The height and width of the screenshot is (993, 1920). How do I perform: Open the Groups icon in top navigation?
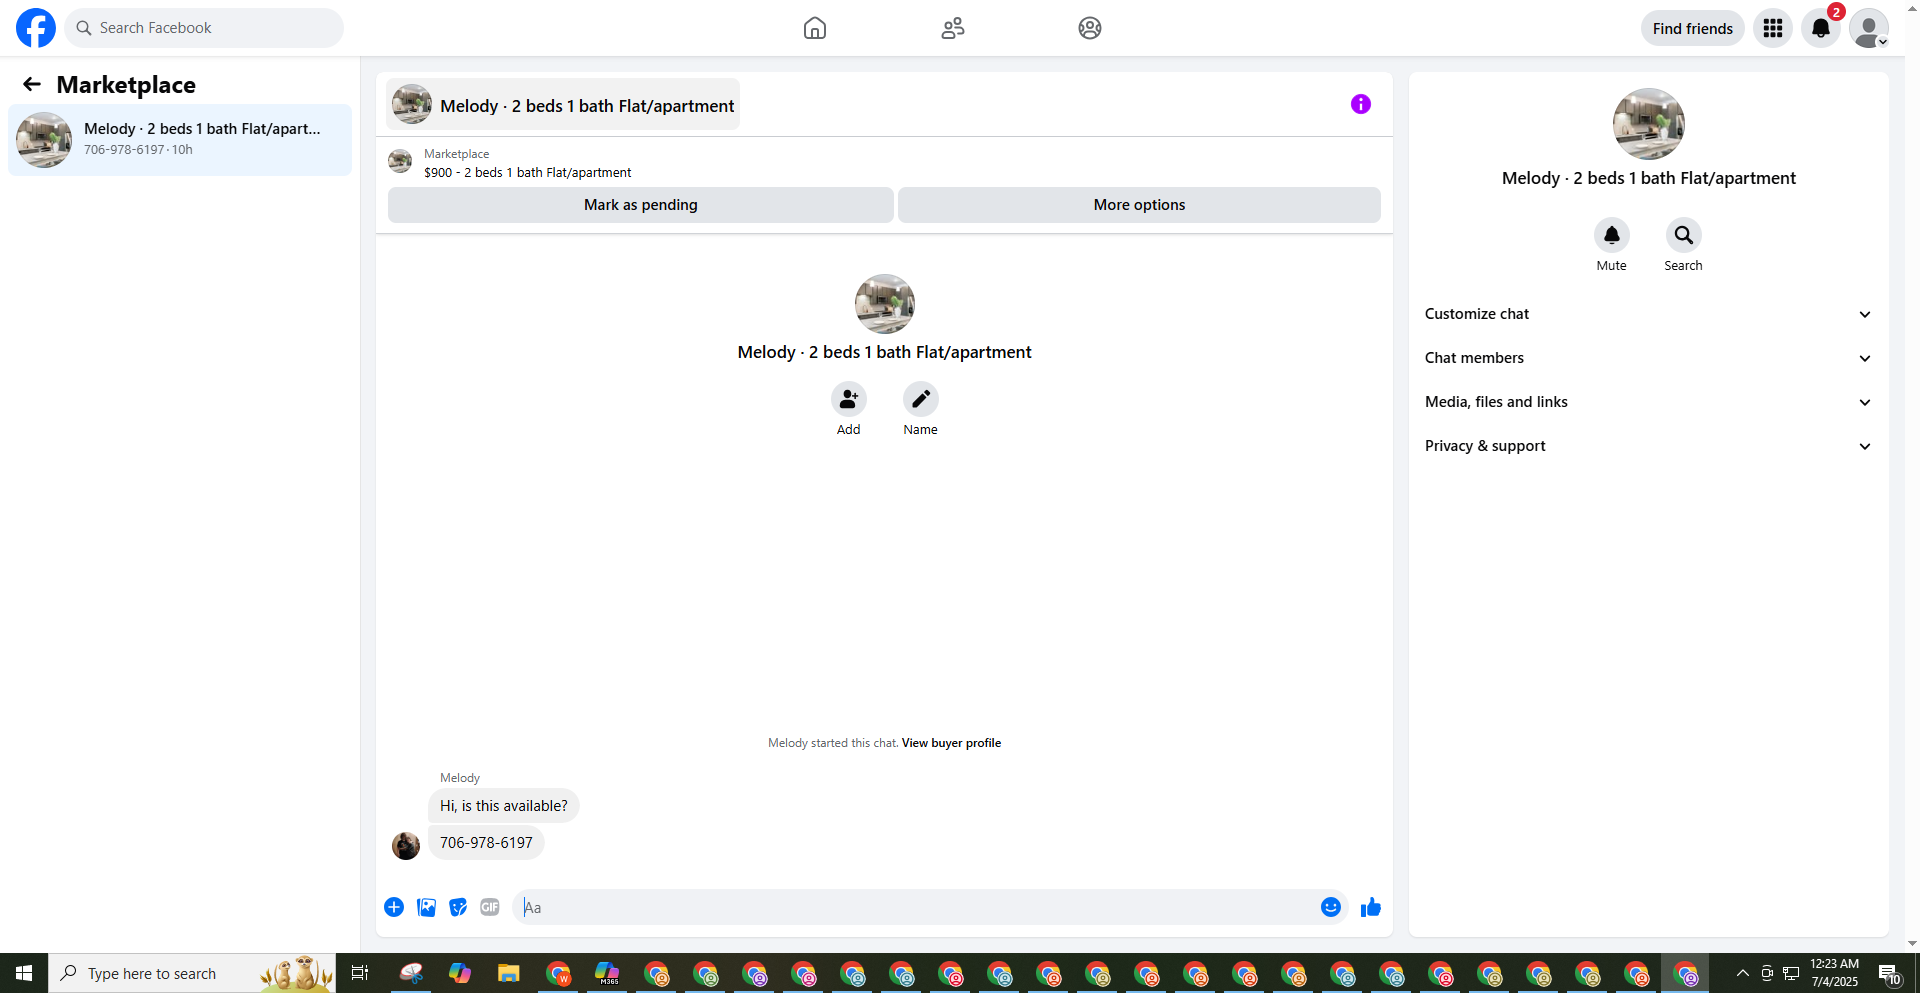coord(1090,28)
